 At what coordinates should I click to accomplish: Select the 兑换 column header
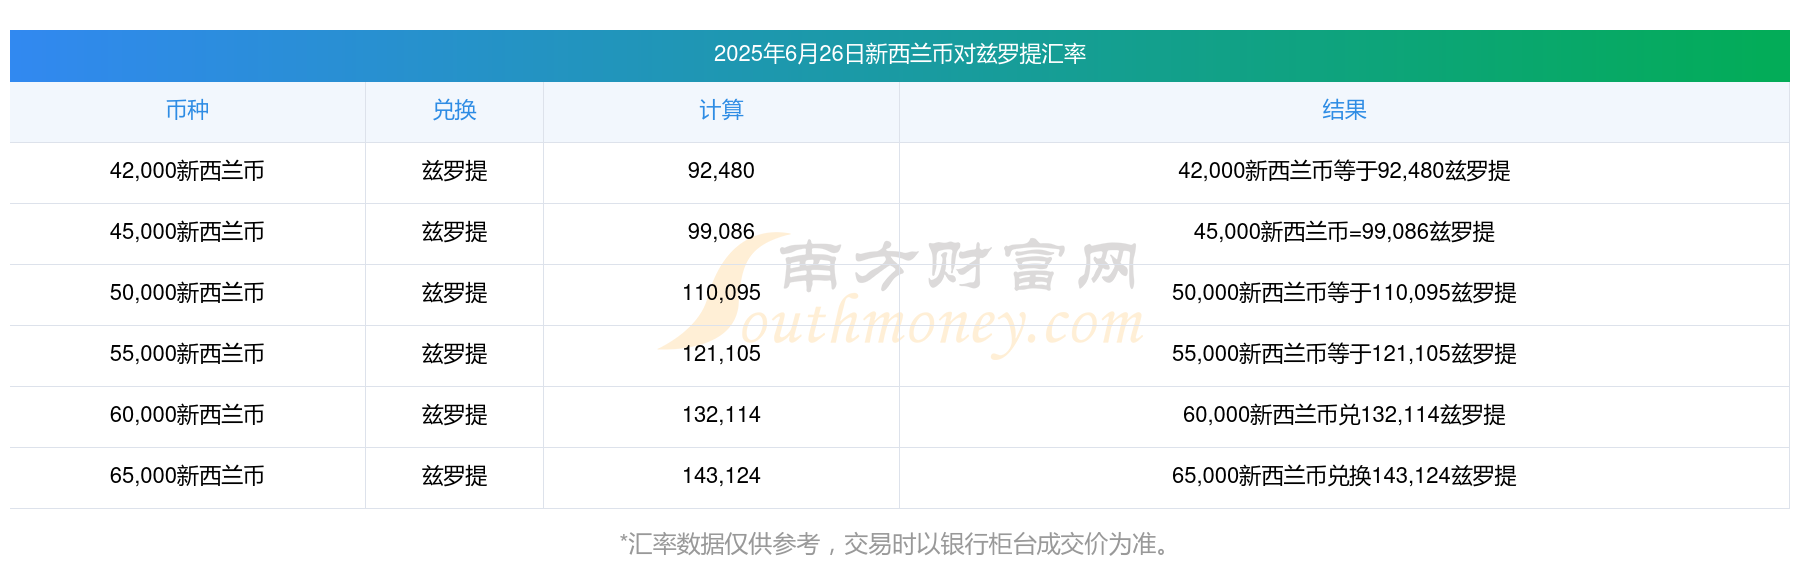(454, 110)
